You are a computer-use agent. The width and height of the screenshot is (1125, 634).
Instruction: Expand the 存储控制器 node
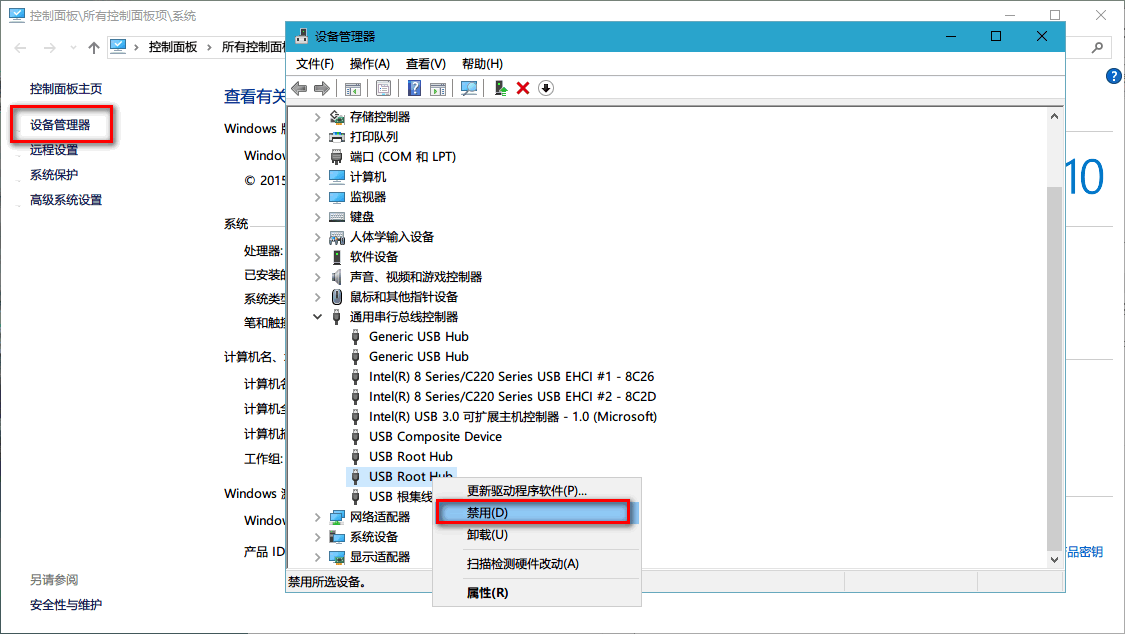(317, 117)
